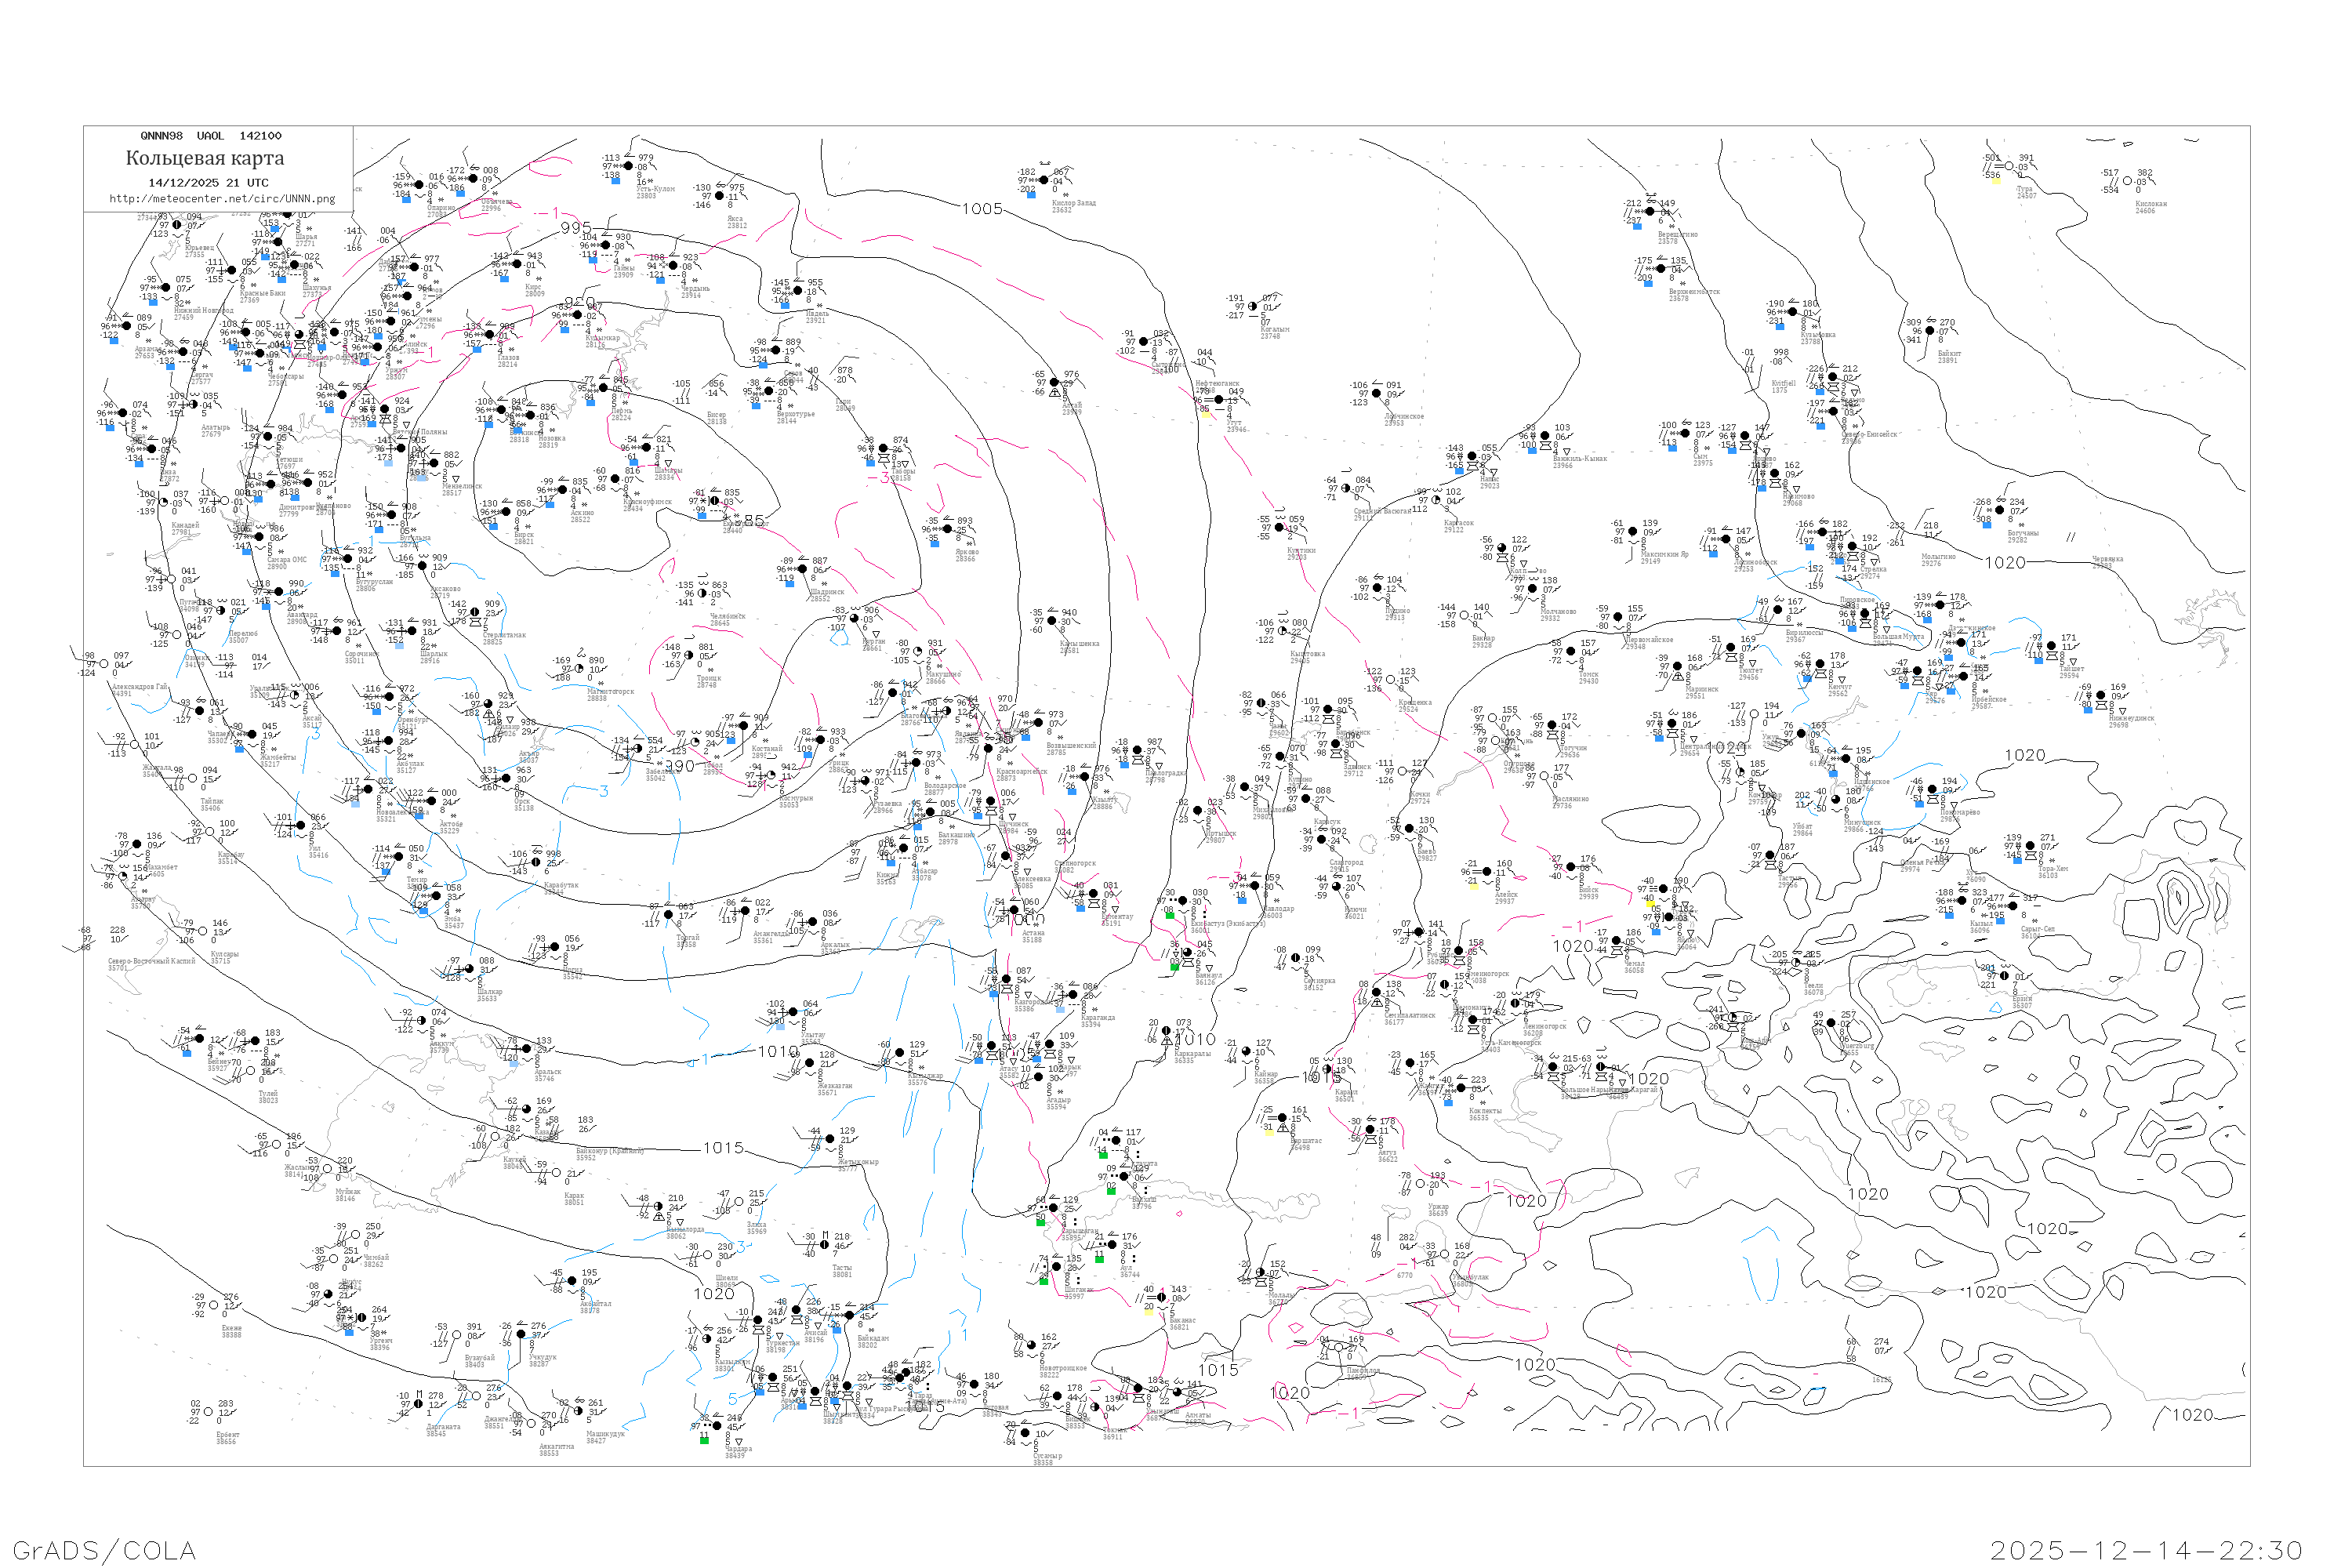Image resolution: width=2352 pixels, height=1568 pixels.
Task: Click the Чердынь station name label
Action: click(696, 289)
